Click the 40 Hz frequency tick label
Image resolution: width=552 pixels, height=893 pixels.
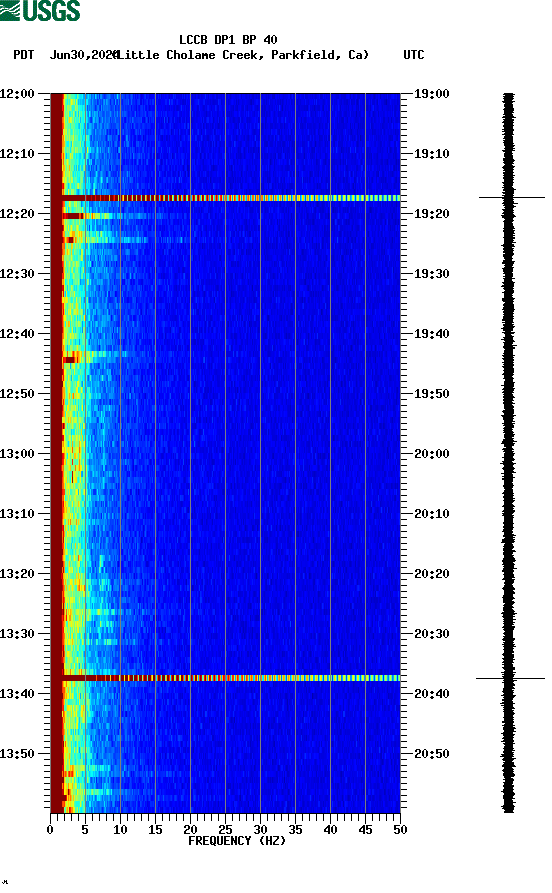330,830
